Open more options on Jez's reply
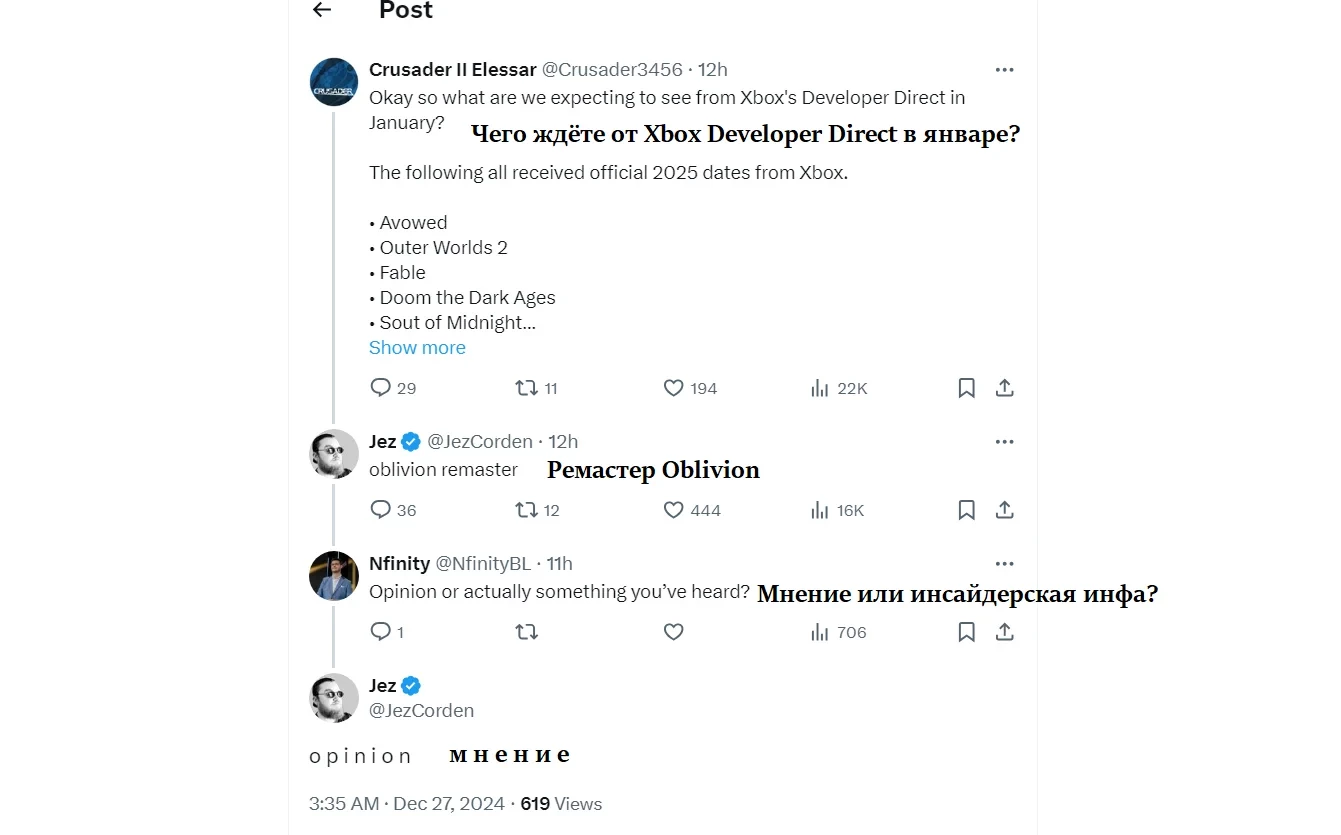 [x=1004, y=442]
